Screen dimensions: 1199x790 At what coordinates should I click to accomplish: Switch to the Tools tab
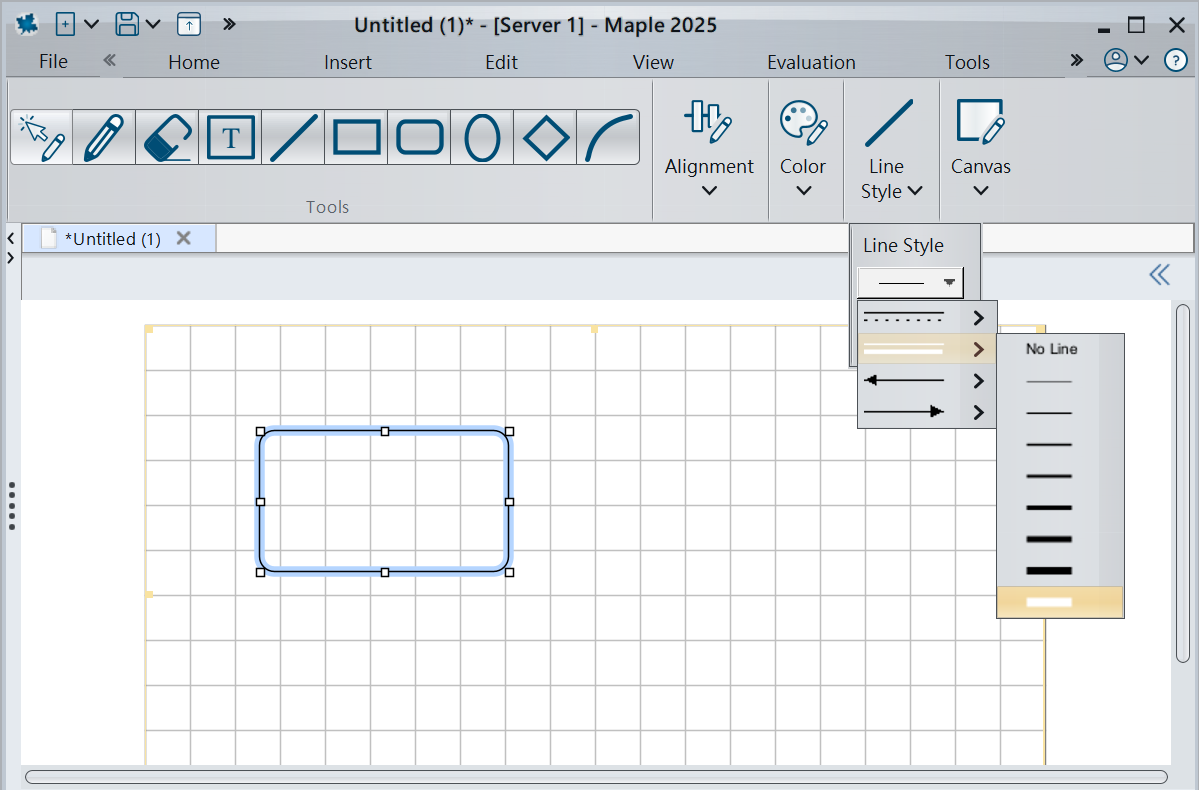pyautogui.click(x=967, y=62)
